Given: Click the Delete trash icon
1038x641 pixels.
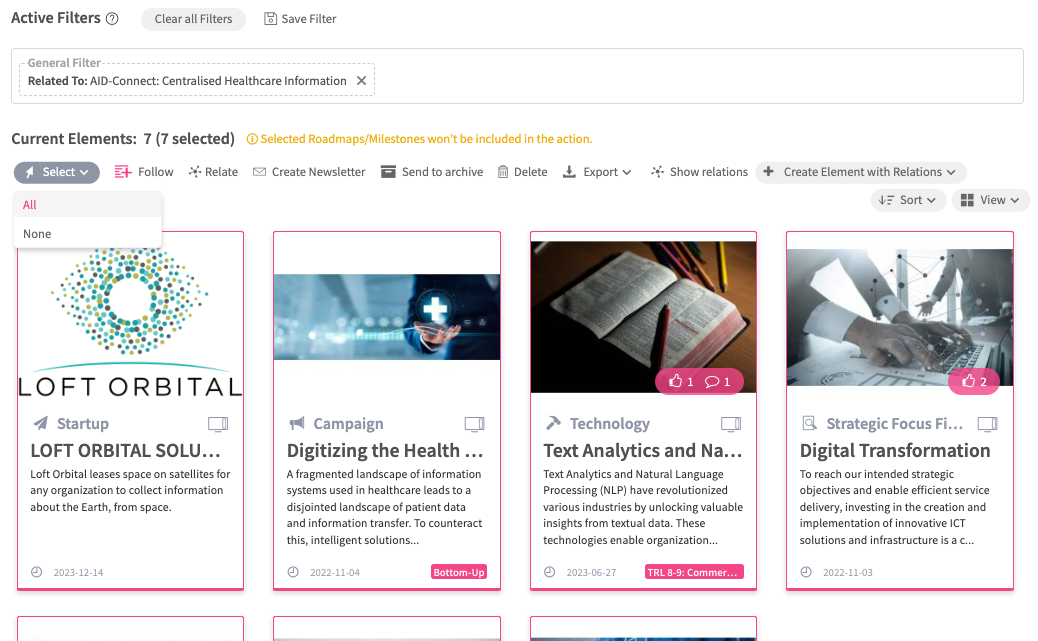Looking at the screenshot, I should 503,172.
